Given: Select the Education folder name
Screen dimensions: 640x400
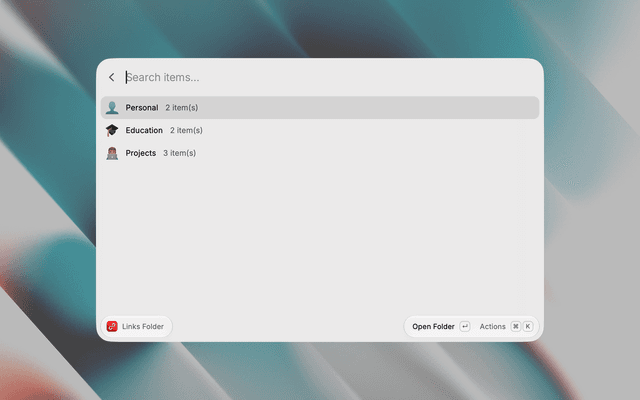Looking at the screenshot, I should point(144,130).
